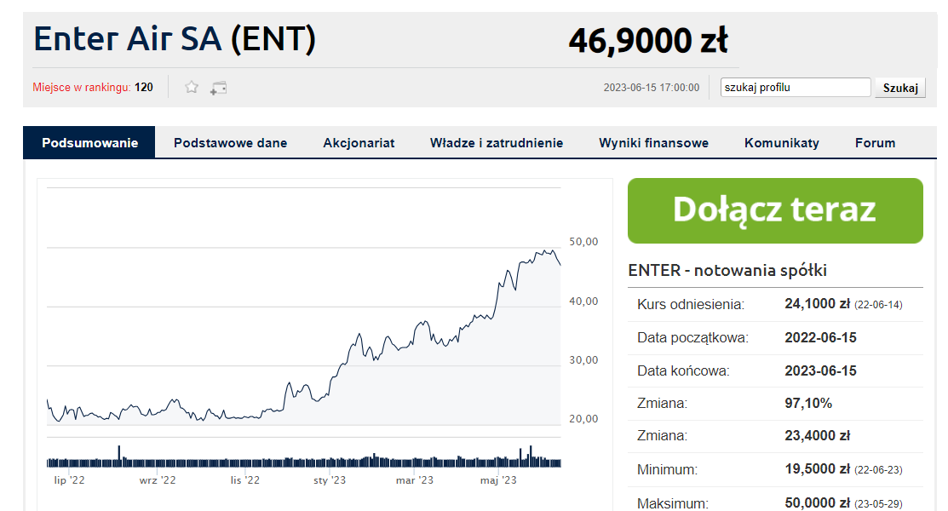The height and width of the screenshot is (511, 948).
Task: Click Minimum value 19,5000 zł
Action: tap(817, 469)
